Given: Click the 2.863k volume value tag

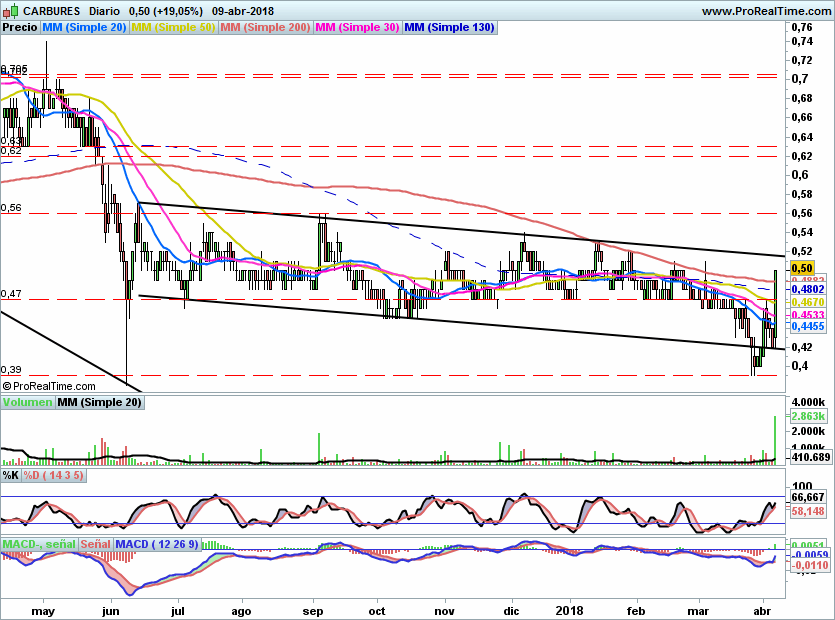Looking at the screenshot, I should pyautogui.click(x=808, y=417).
